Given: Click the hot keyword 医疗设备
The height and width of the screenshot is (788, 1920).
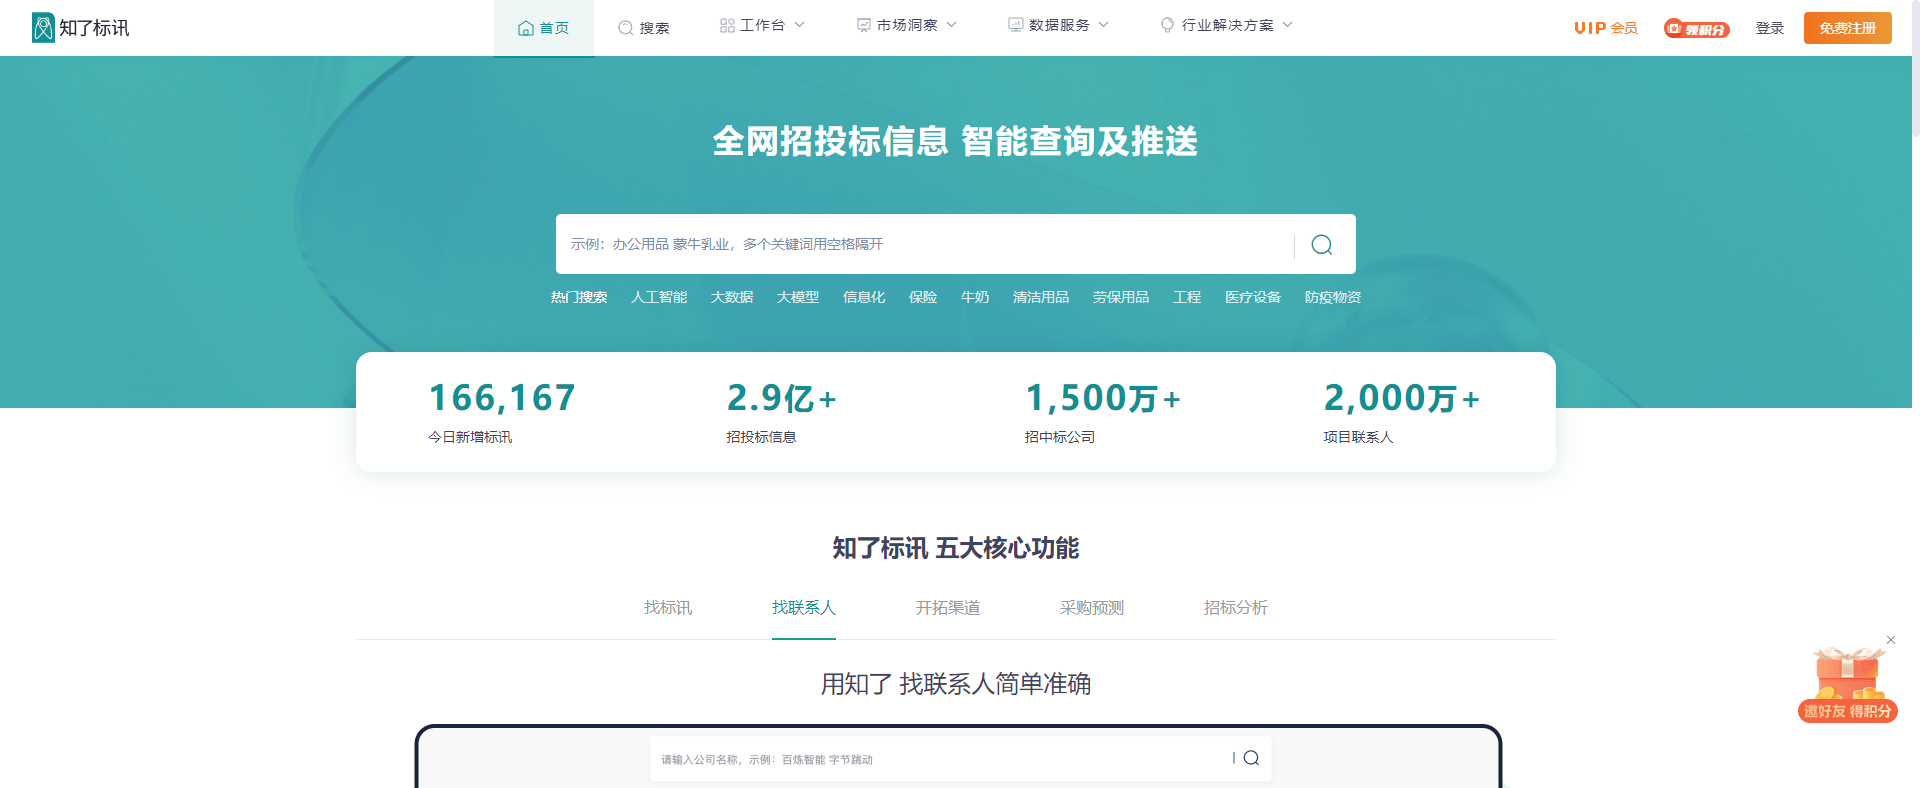Looking at the screenshot, I should coord(1253,297).
